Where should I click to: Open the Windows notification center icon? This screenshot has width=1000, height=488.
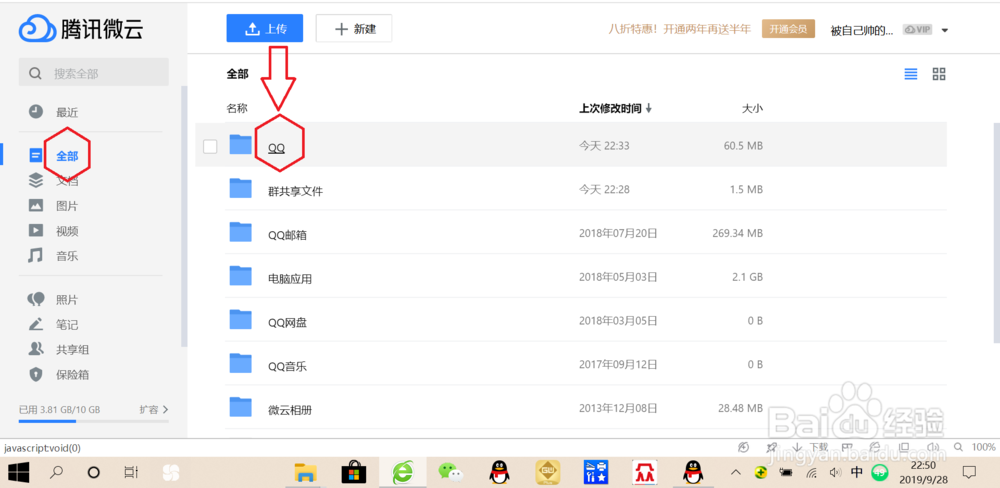tap(969, 473)
